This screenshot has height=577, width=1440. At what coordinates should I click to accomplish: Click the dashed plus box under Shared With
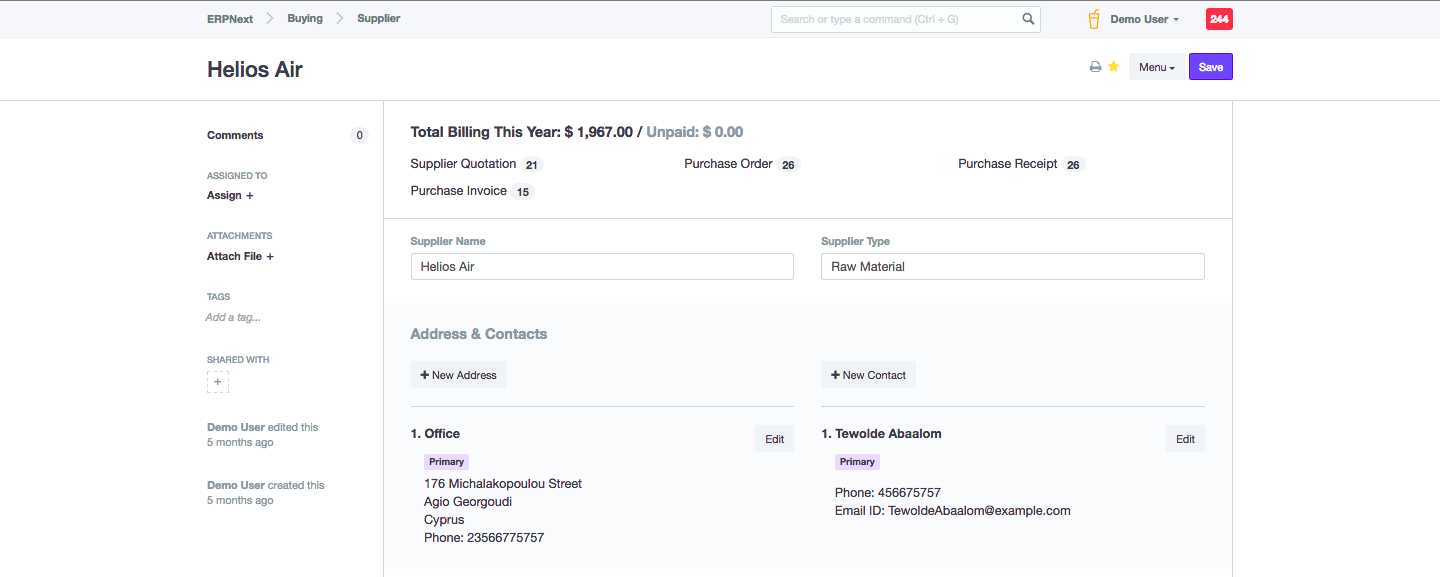(x=218, y=382)
